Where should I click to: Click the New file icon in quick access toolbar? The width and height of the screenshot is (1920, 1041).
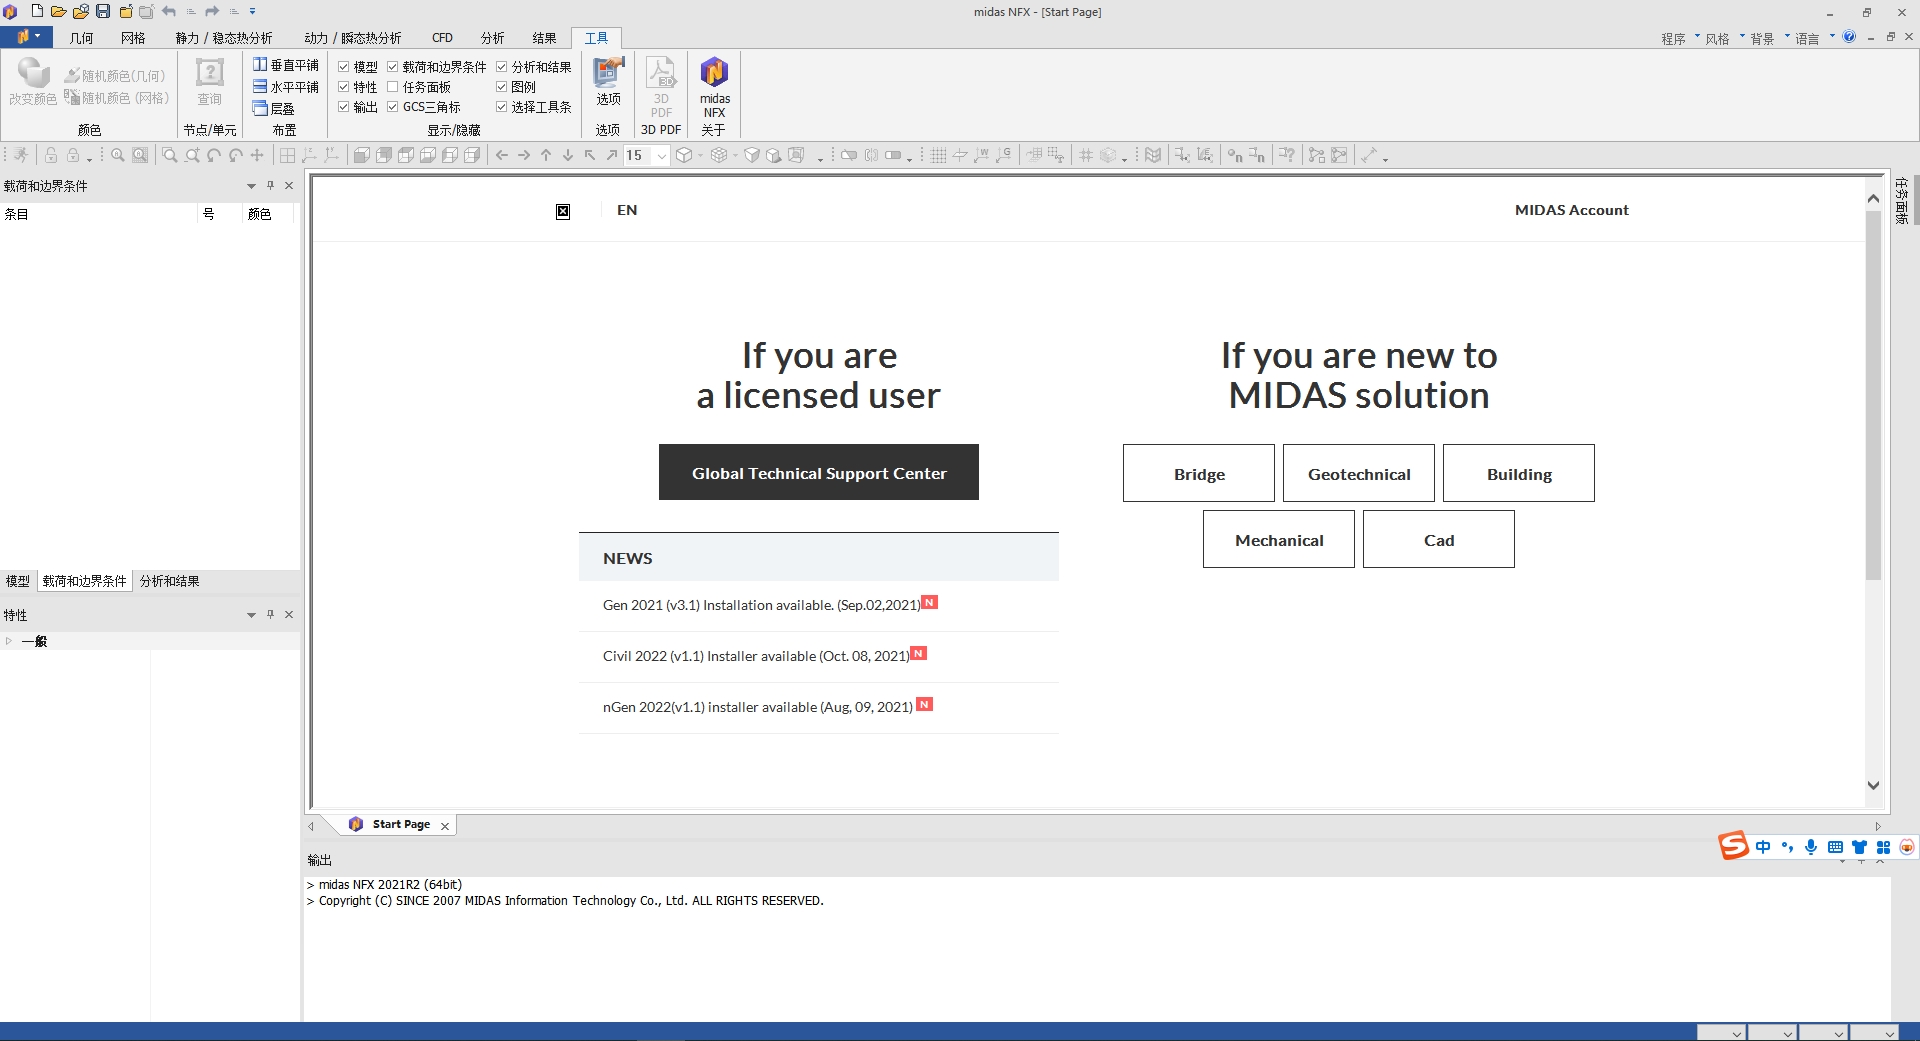pyautogui.click(x=37, y=11)
